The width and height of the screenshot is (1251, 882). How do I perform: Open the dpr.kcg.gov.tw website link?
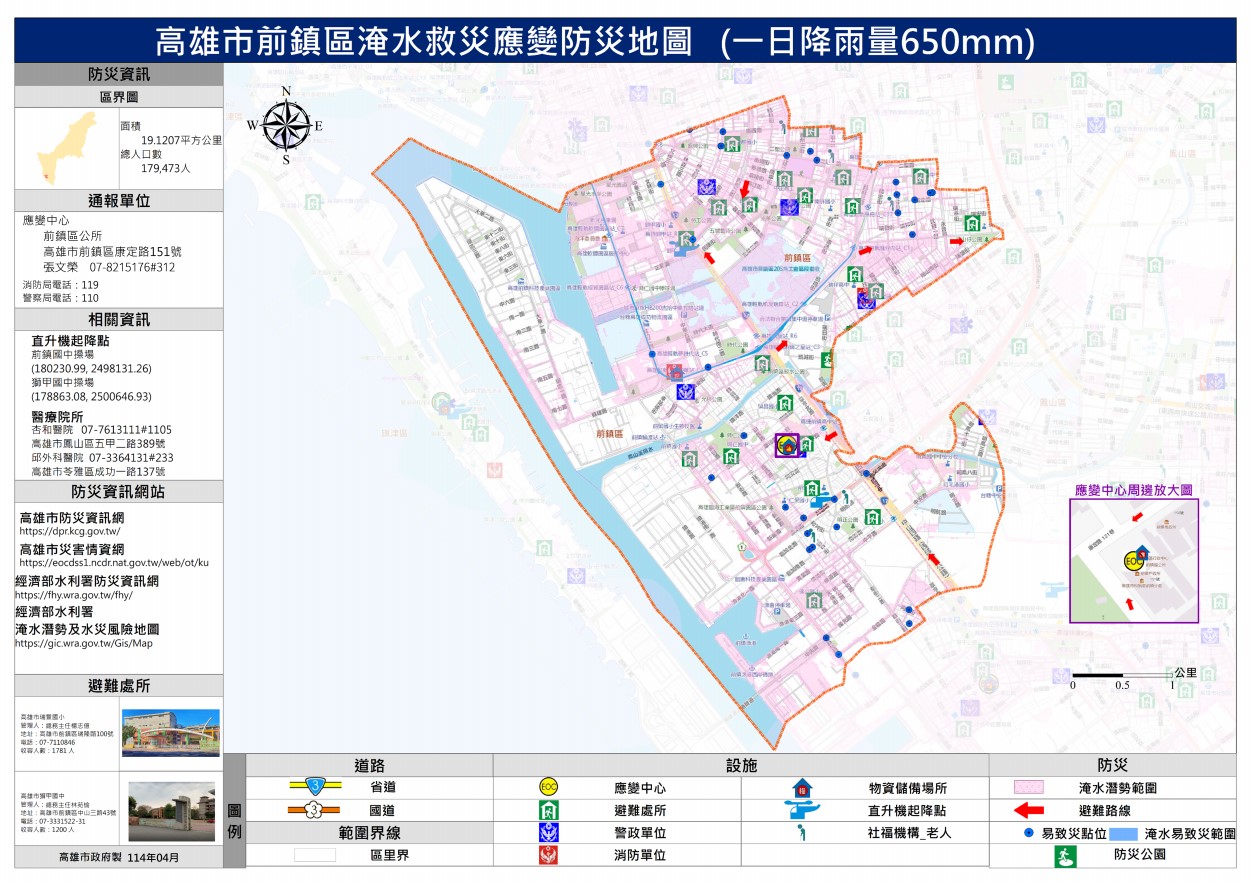[69, 532]
